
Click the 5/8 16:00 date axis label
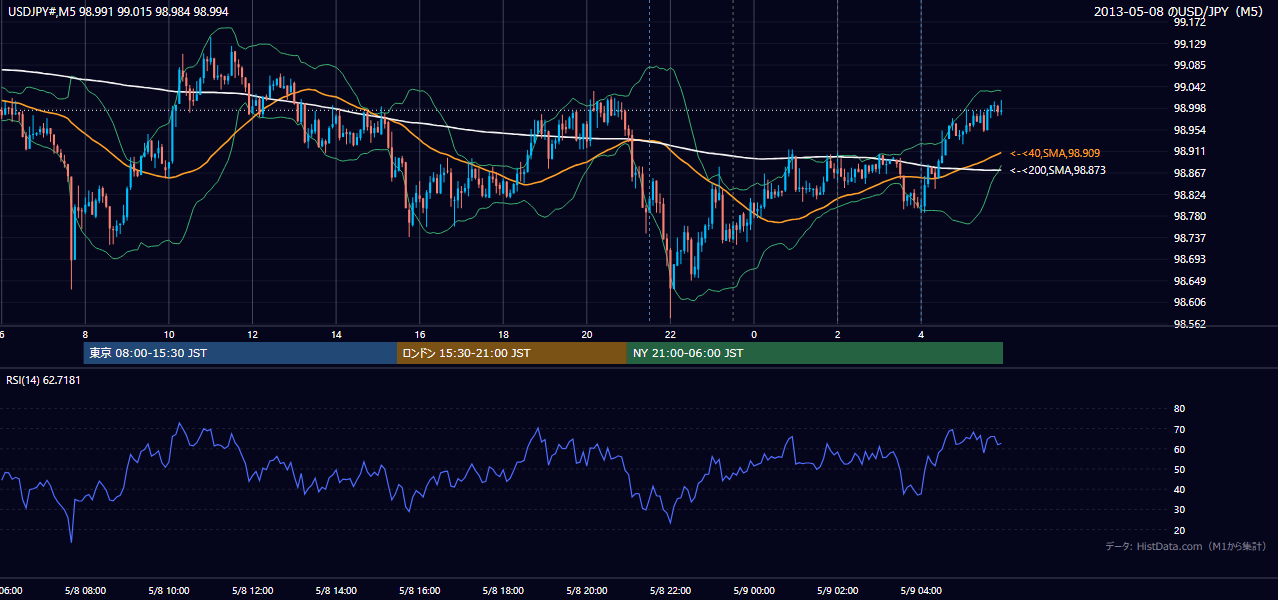pyautogui.click(x=420, y=591)
